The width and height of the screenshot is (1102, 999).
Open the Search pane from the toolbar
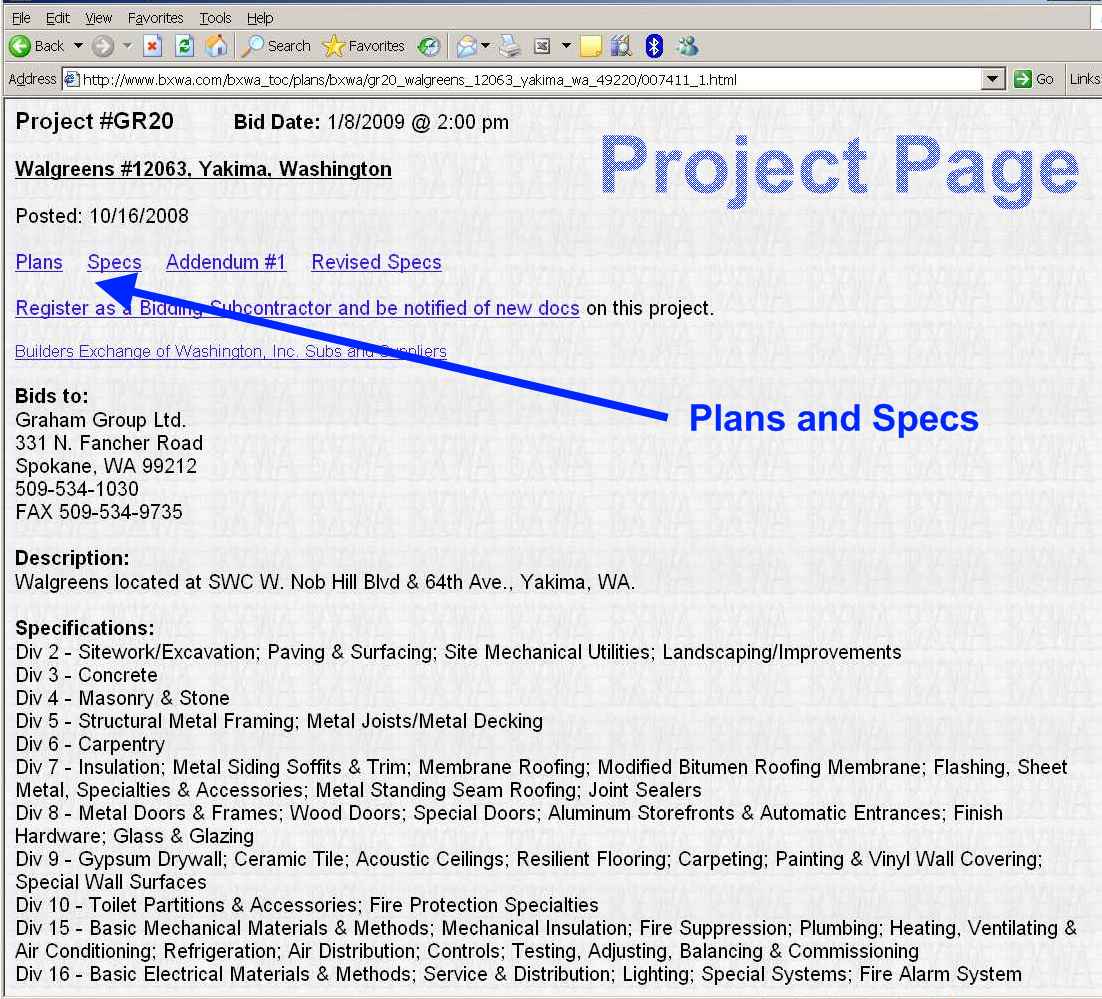(x=276, y=46)
